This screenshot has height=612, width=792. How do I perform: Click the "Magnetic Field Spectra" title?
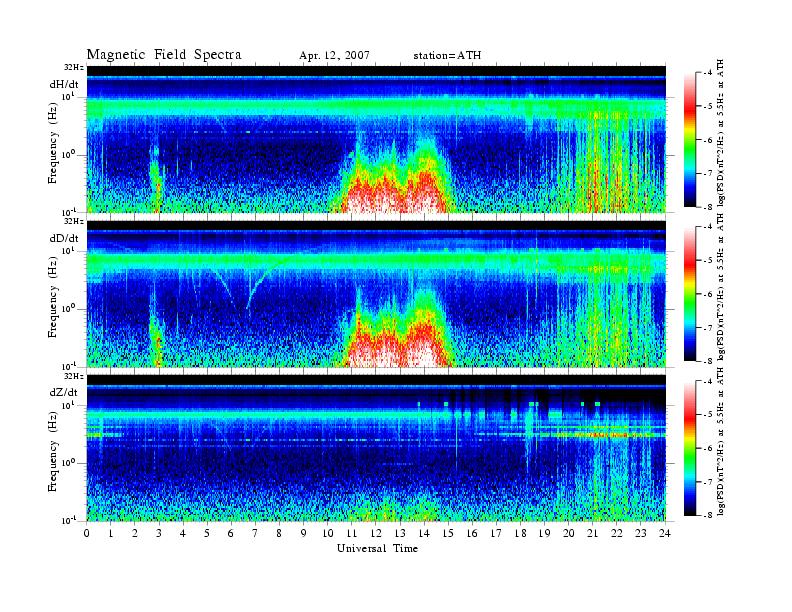point(164,55)
